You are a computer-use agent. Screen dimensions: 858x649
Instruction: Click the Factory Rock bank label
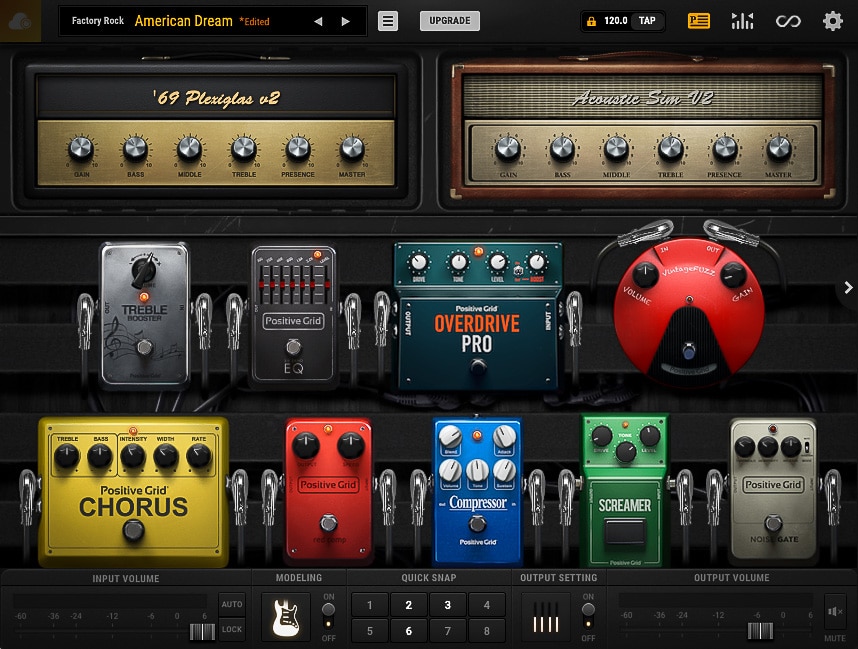[x=96, y=20]
